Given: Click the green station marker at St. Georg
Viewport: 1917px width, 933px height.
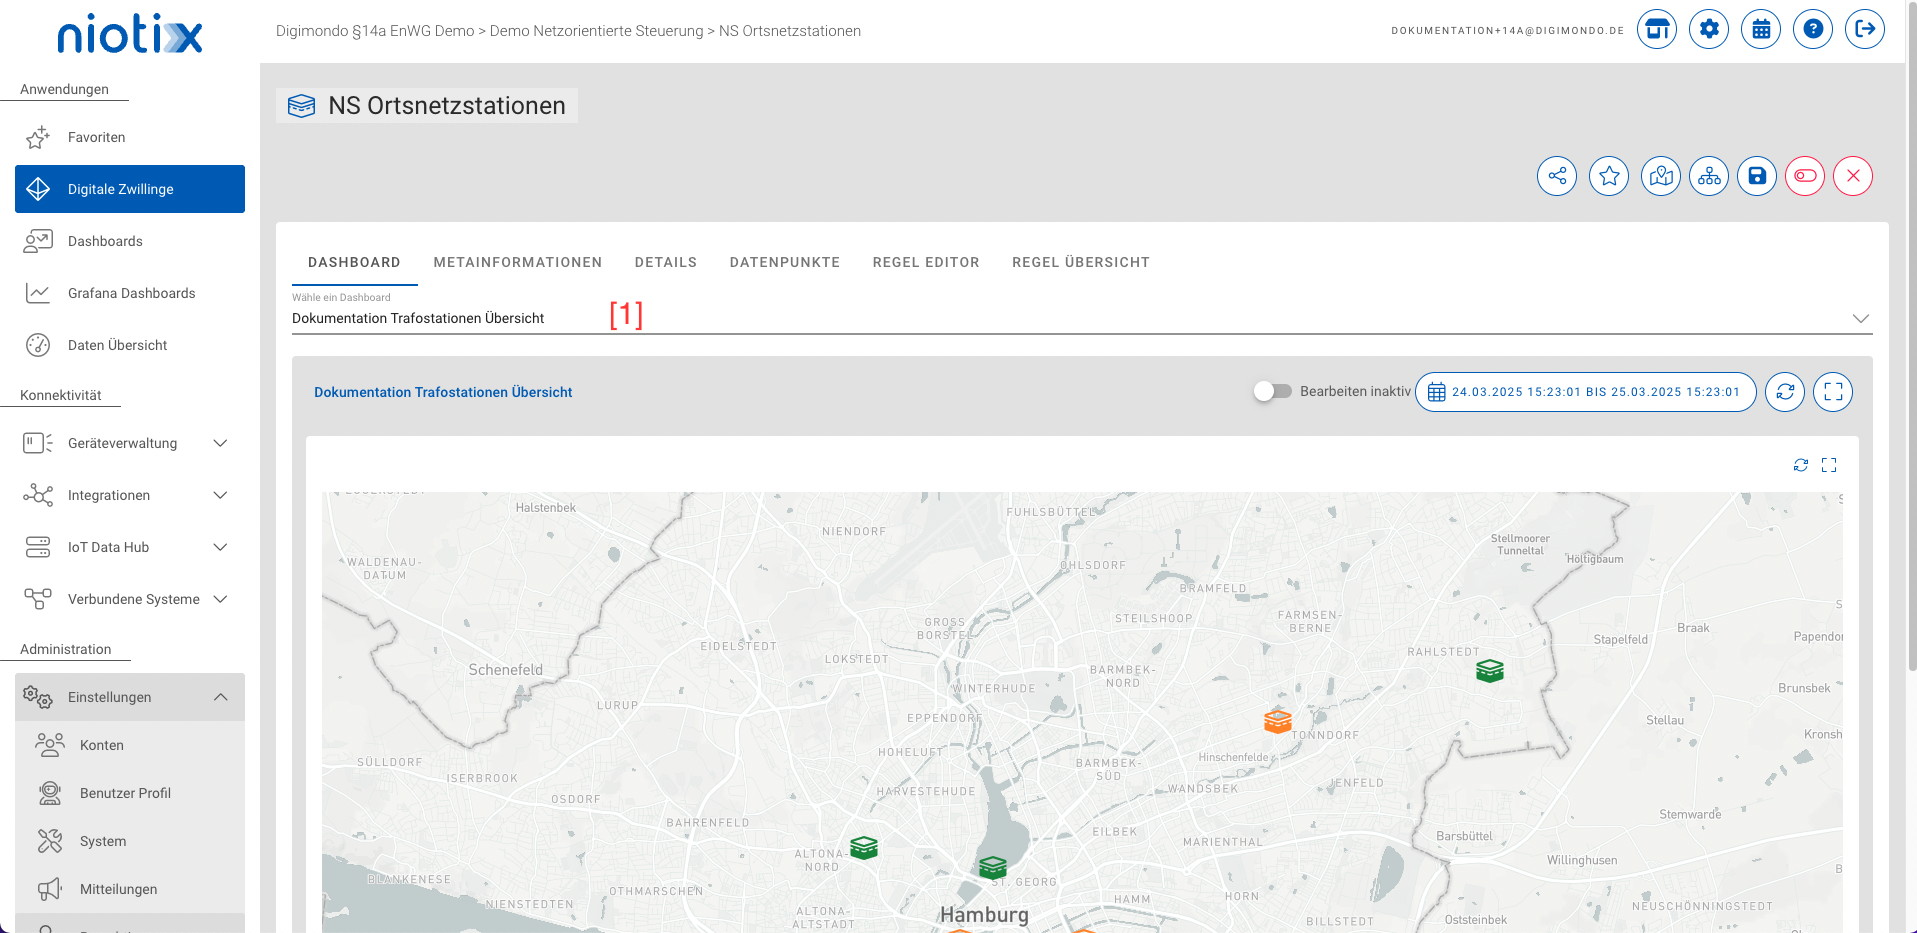Looking at the screenshot, I should [x=993, y=867].
